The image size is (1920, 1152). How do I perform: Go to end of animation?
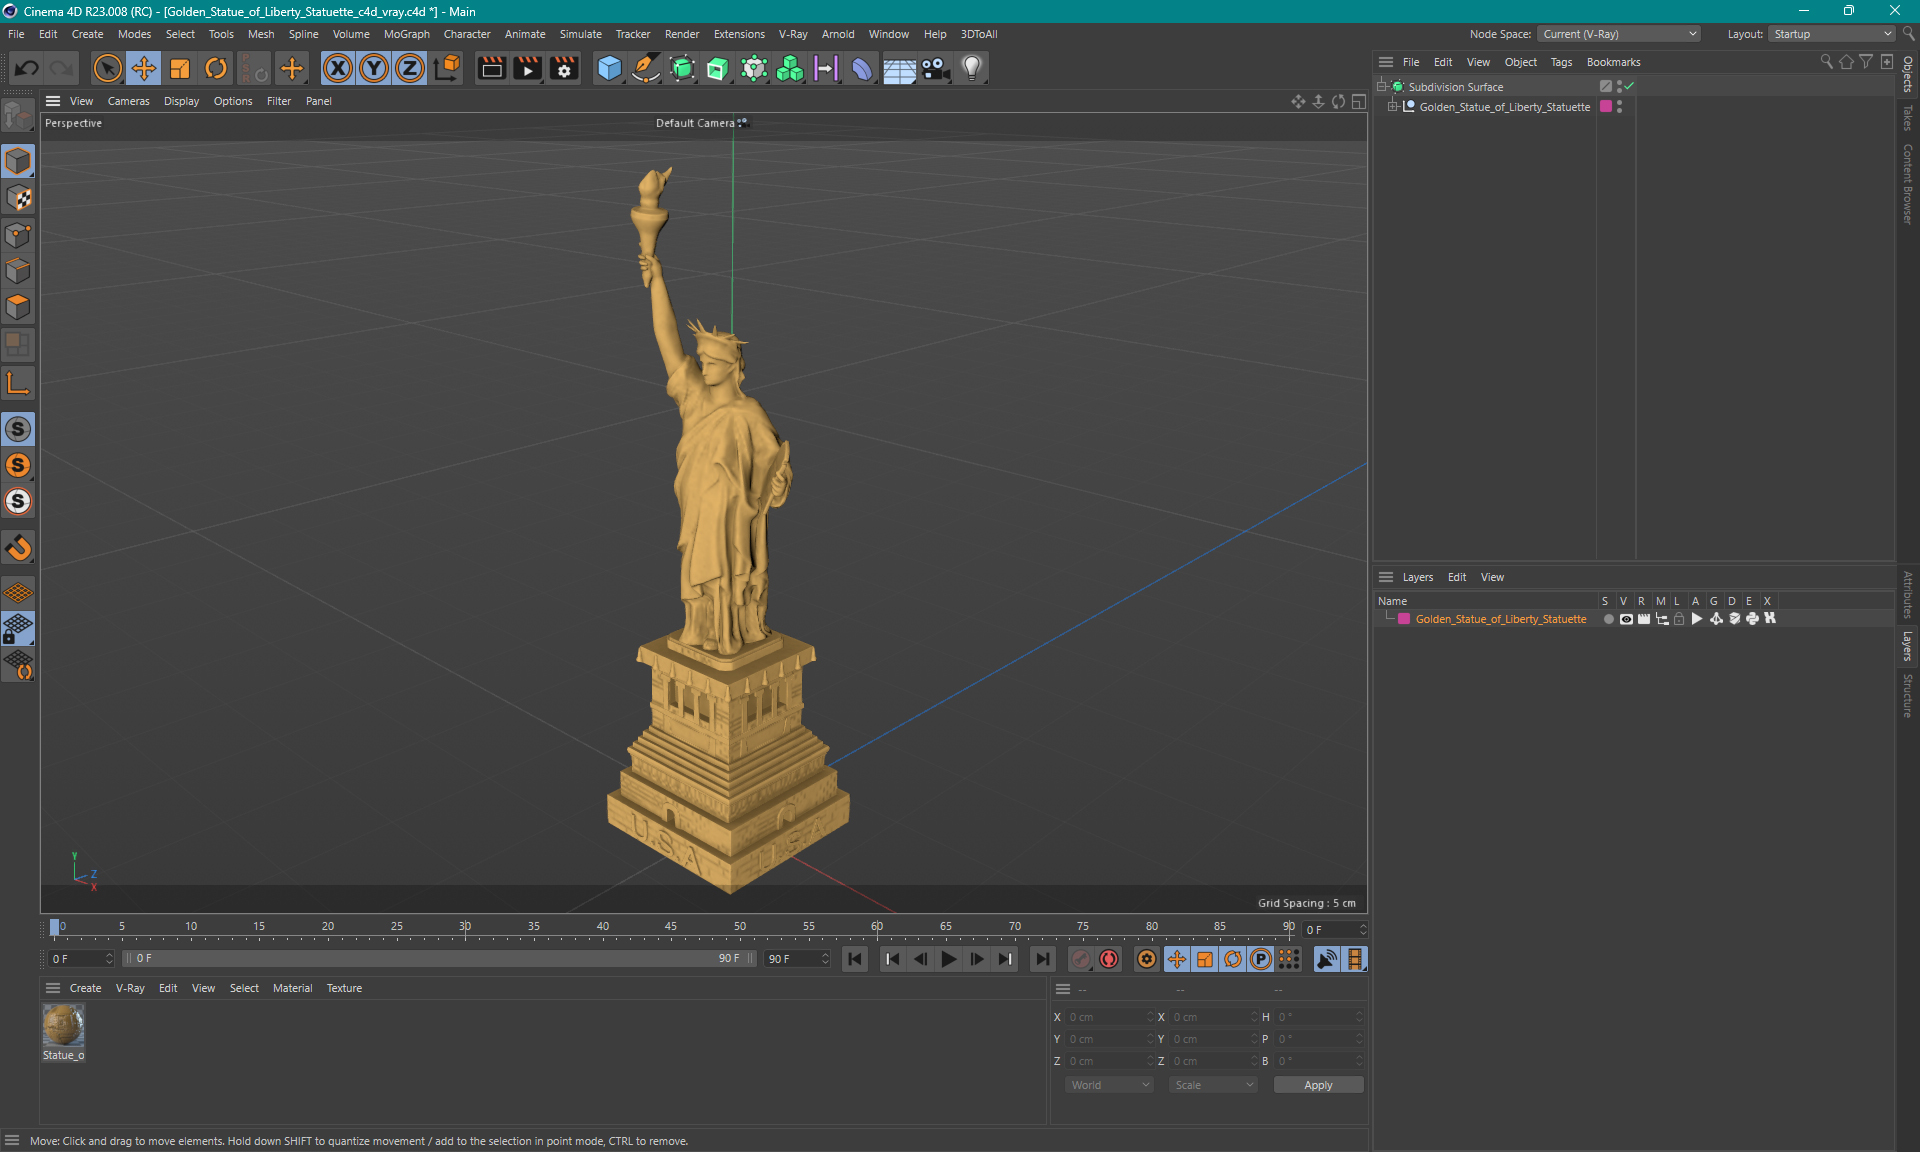point(1042,959)
